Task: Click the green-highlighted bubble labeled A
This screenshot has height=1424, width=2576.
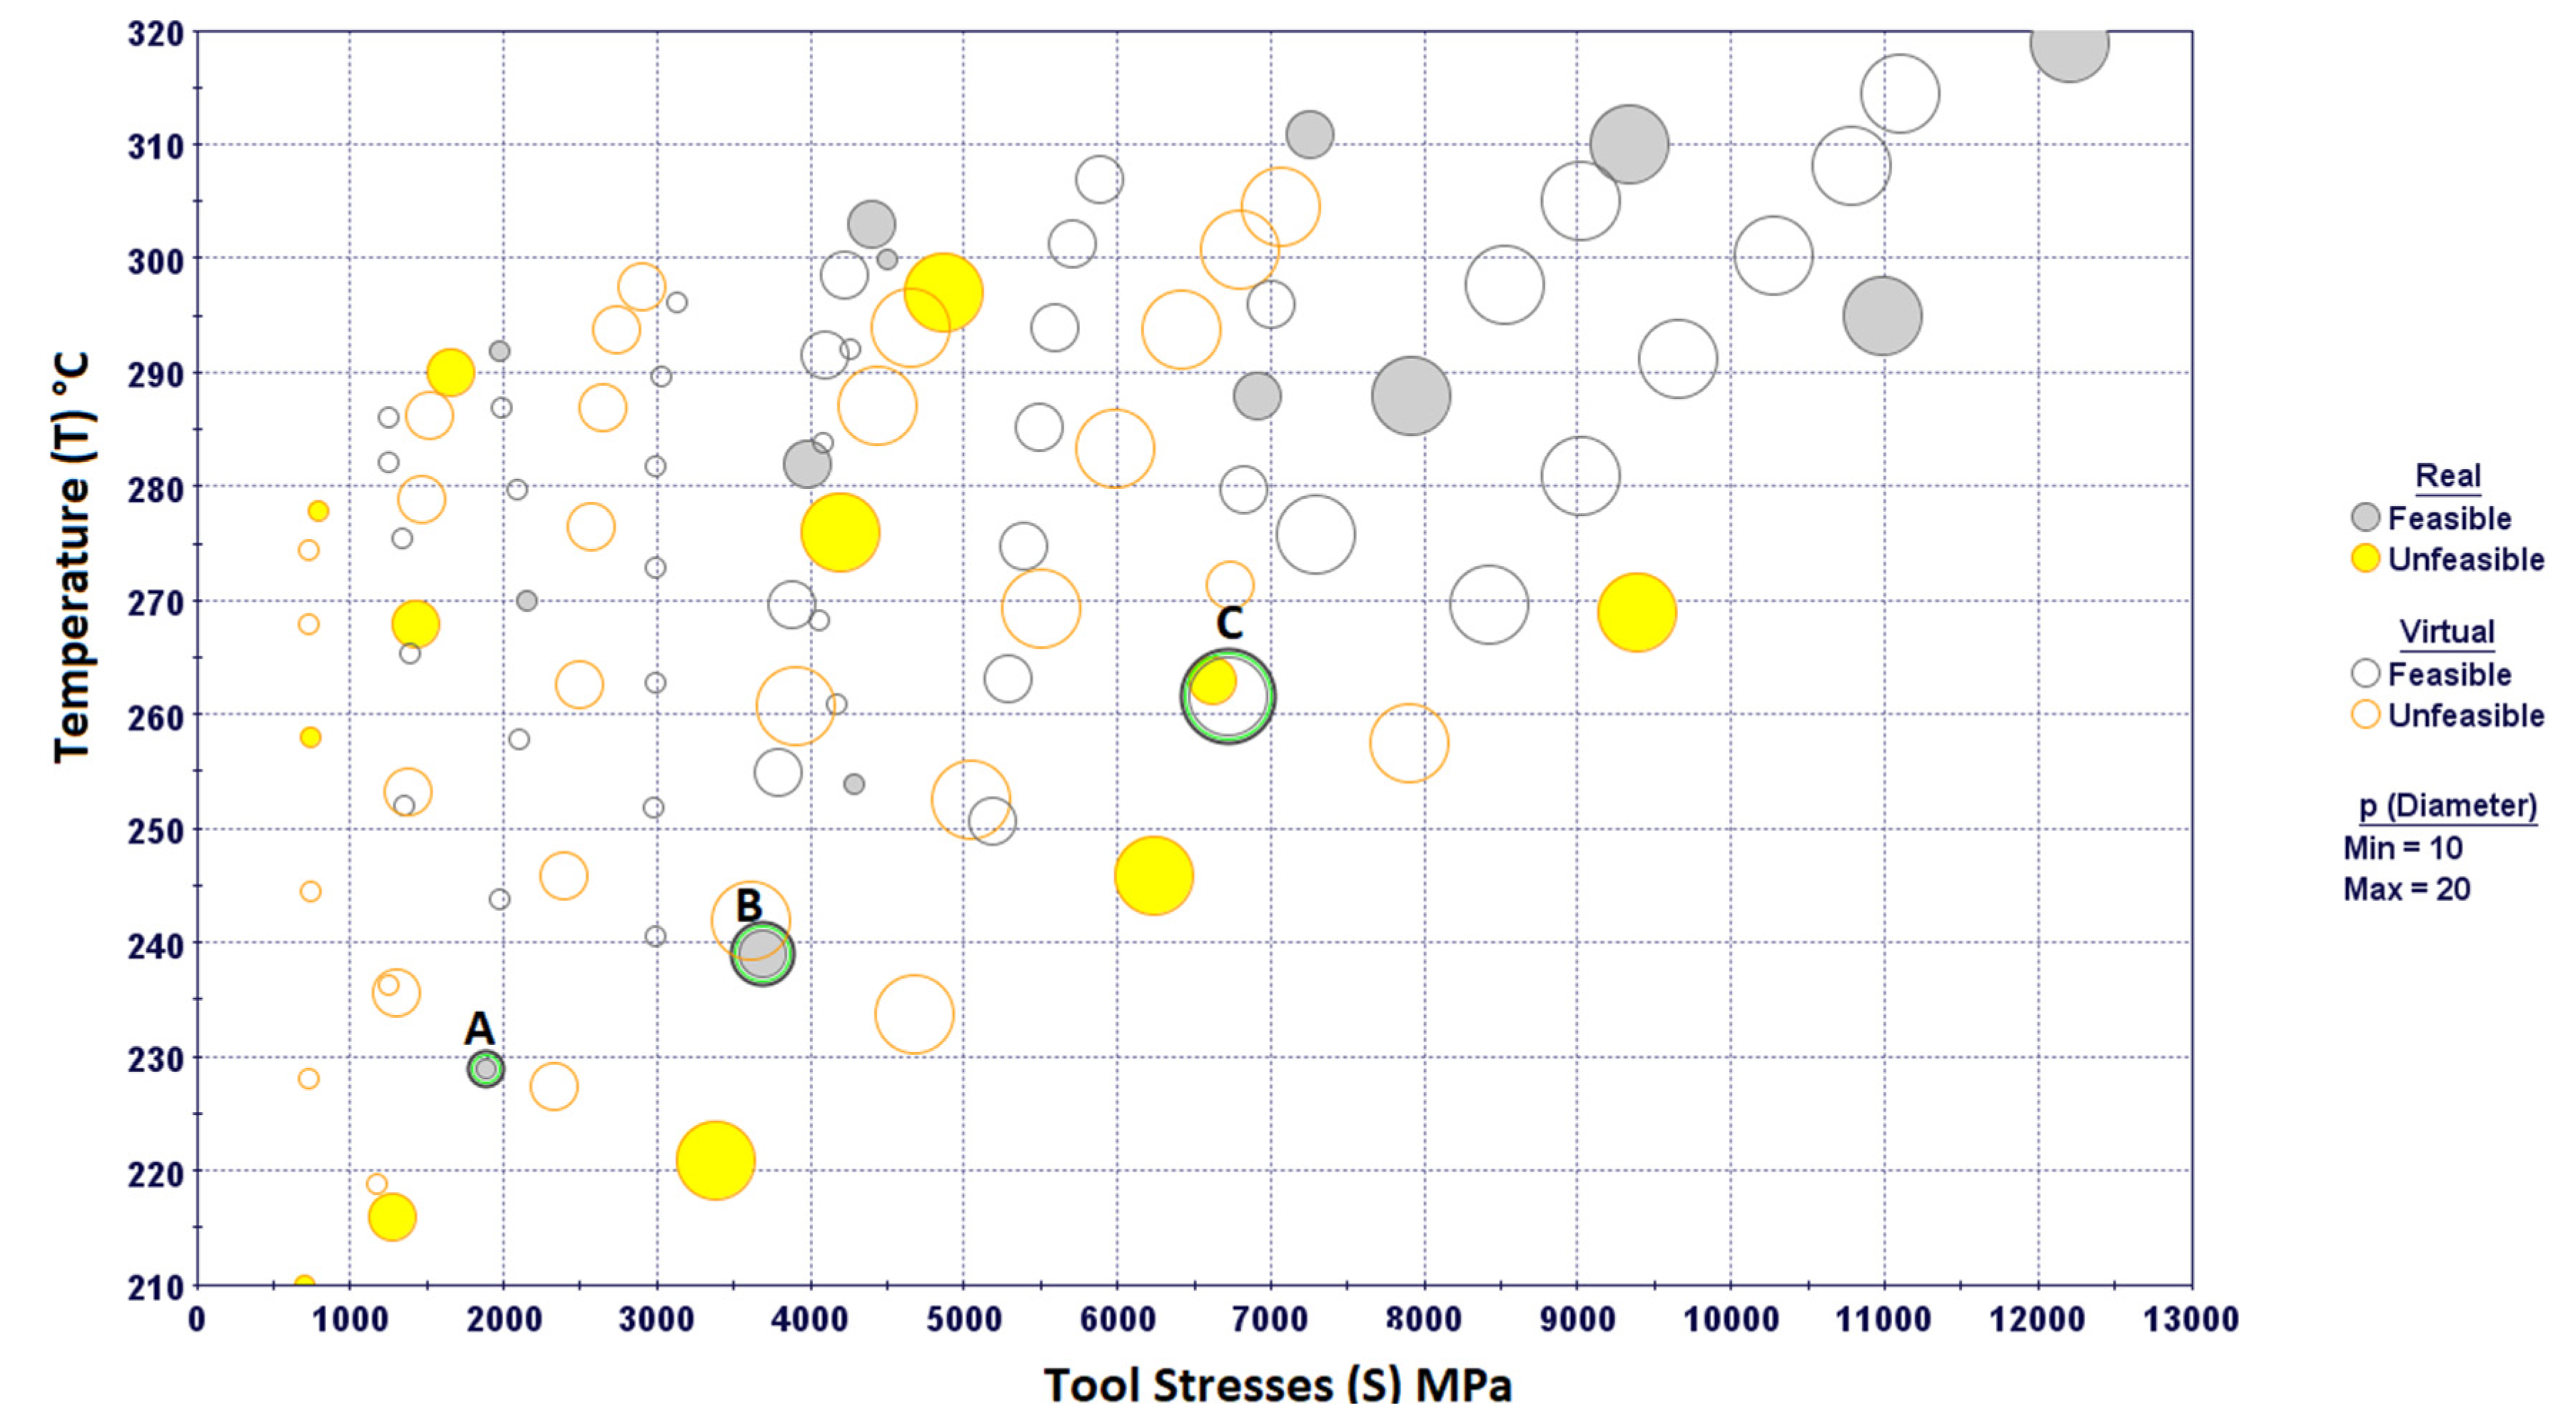Action: click(486, 1069)
